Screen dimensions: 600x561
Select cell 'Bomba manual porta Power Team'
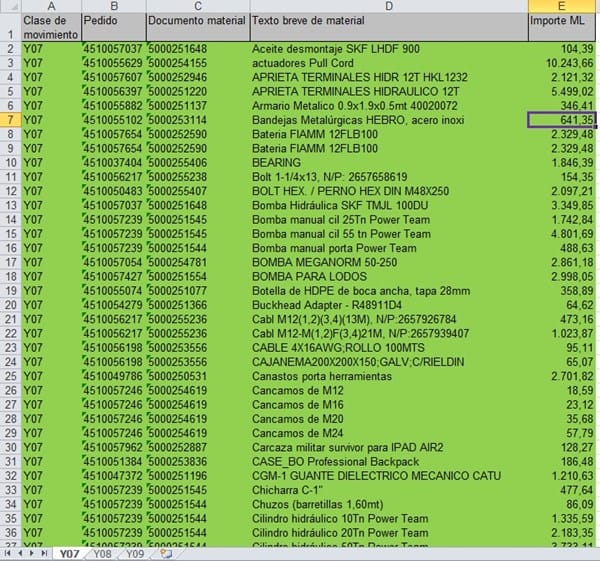[x=389, y=248]
